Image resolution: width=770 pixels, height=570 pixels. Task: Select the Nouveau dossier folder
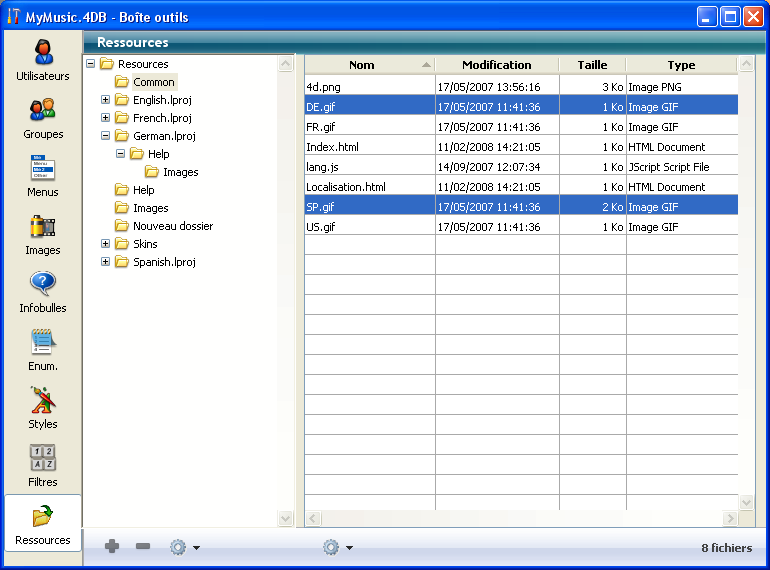click(x=172, y=226)
